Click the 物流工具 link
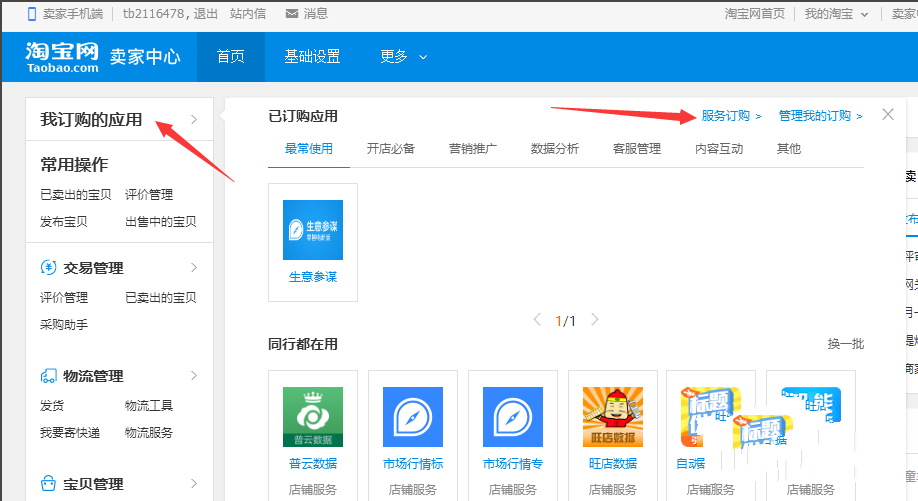The height and width of the screenshot is (501, 918). coord(149,405)
